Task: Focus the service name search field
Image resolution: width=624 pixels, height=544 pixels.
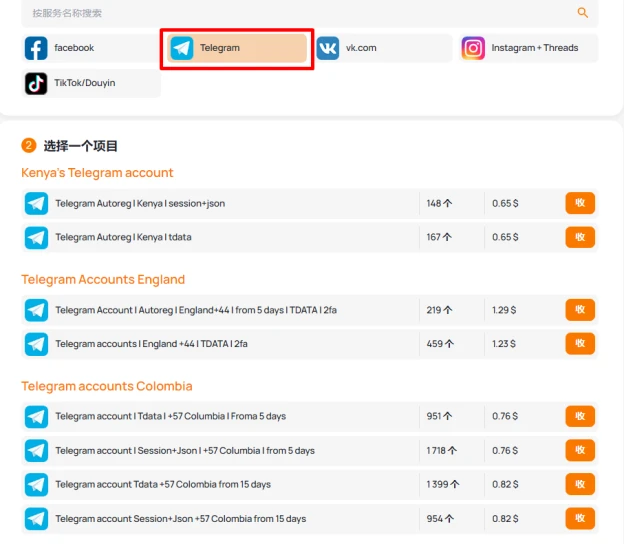Action: click(x=310, y=13)
